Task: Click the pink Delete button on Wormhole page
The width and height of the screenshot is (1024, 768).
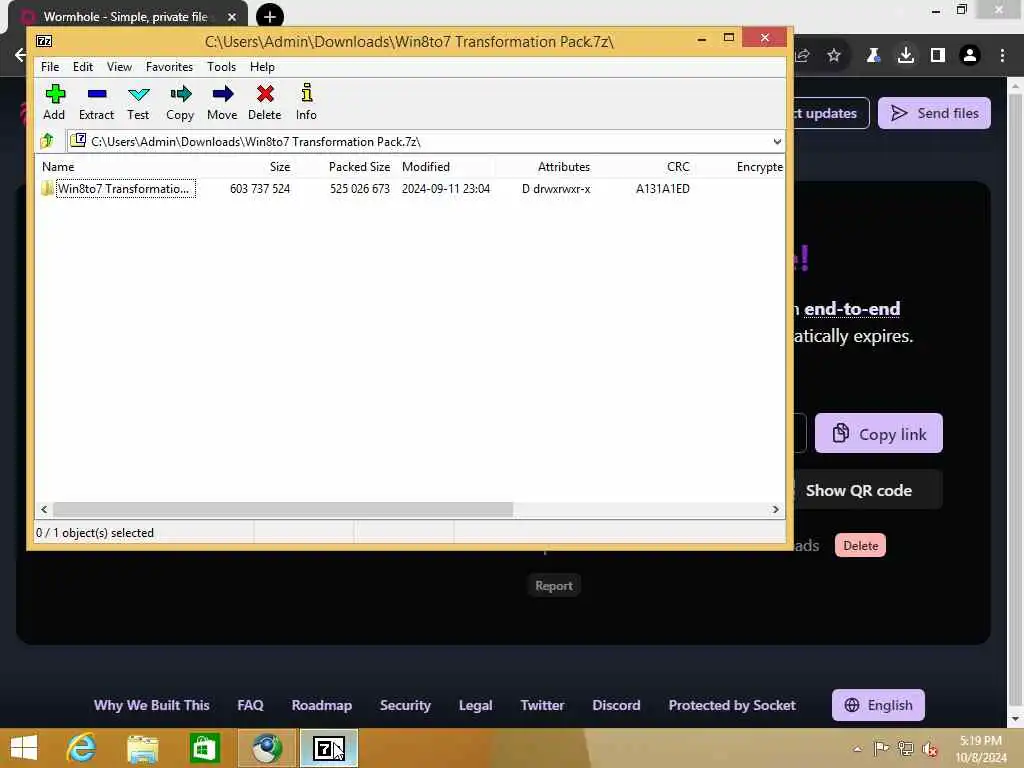Action: 860,545
